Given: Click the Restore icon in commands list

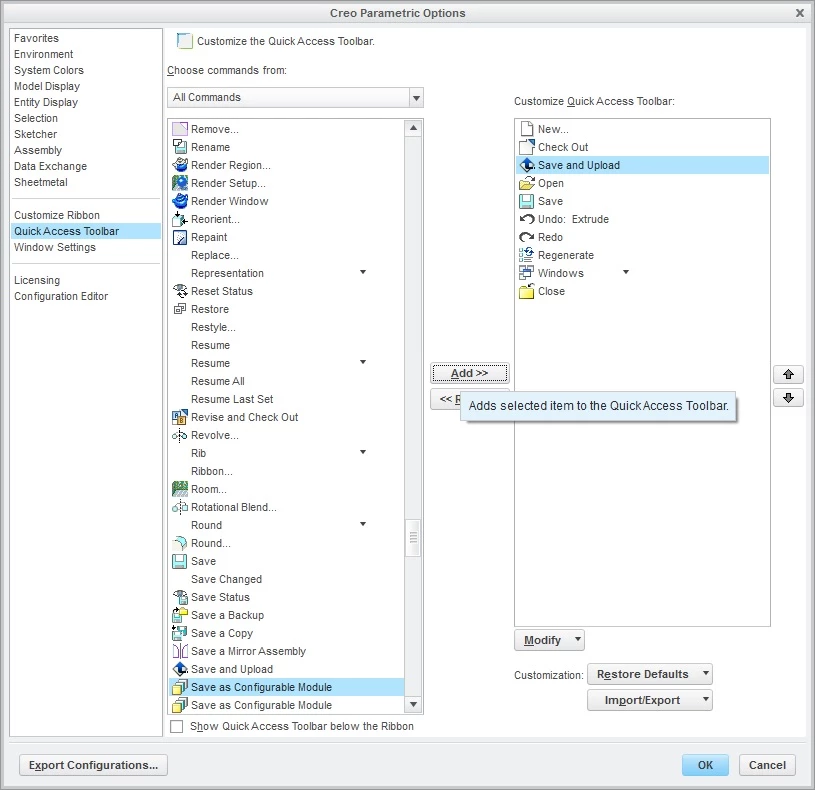Looking at the screenshot, I should (x=179, y=309).
